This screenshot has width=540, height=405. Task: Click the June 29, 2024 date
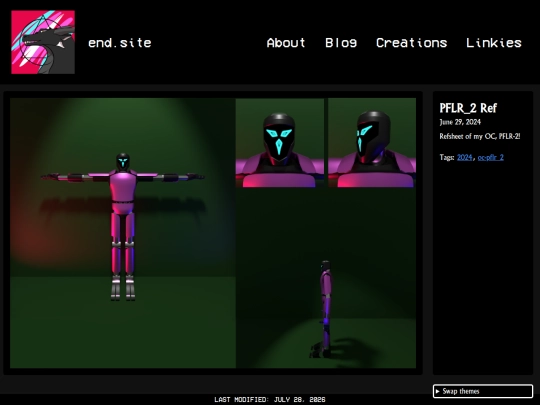[460, 122]
